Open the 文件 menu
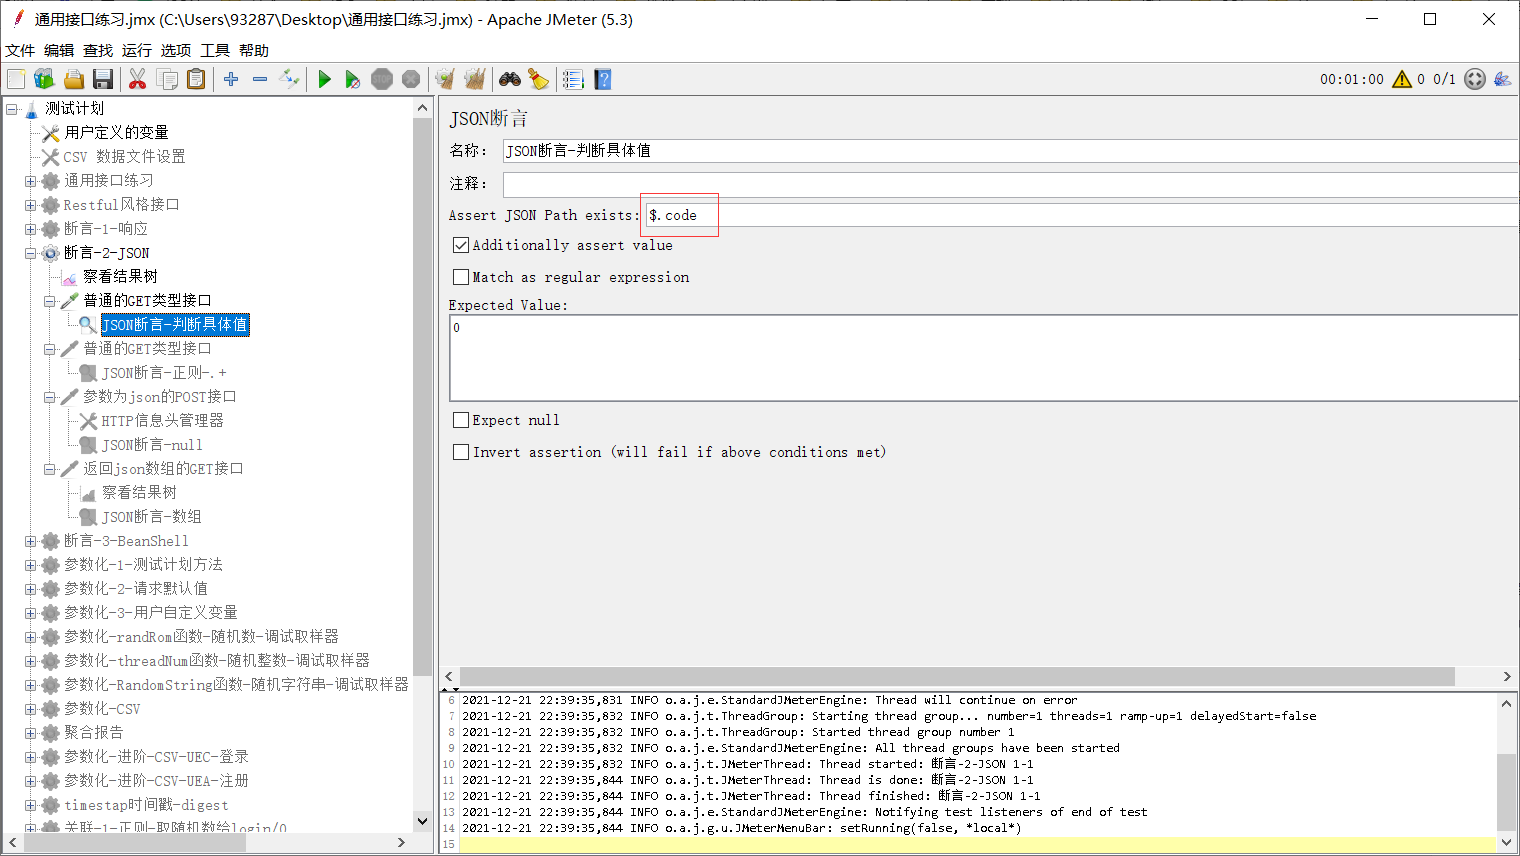Viewport: 1520px width, 856px height. coord(20,50)
